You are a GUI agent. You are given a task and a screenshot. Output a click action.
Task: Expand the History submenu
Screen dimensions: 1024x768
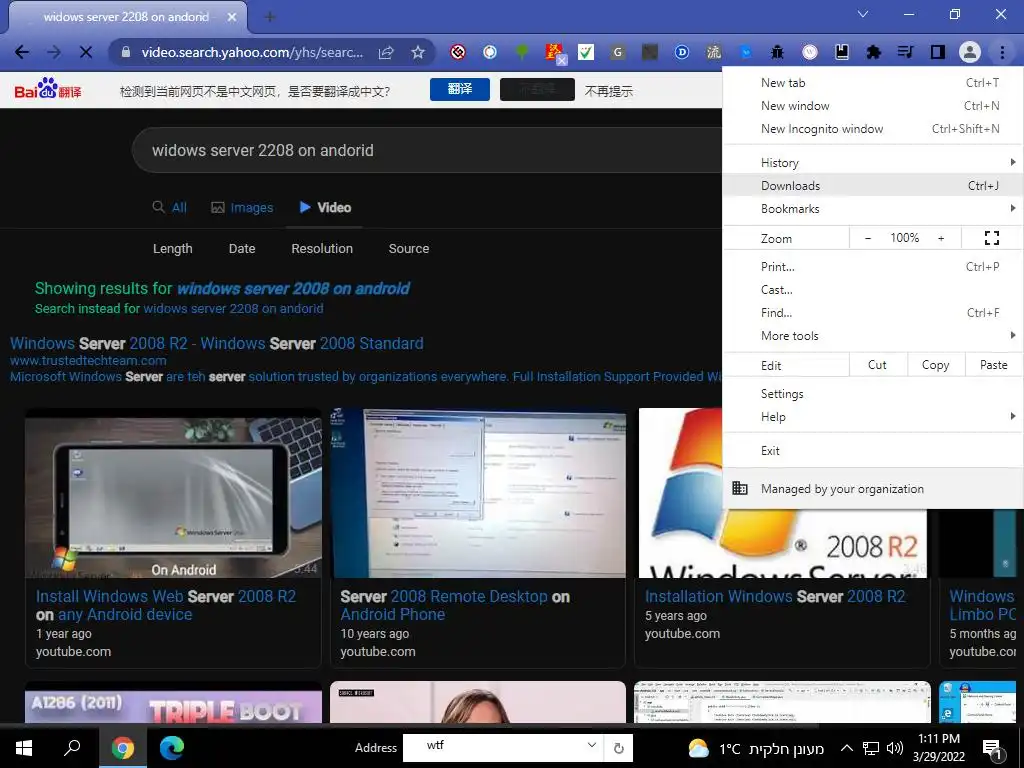872,163
